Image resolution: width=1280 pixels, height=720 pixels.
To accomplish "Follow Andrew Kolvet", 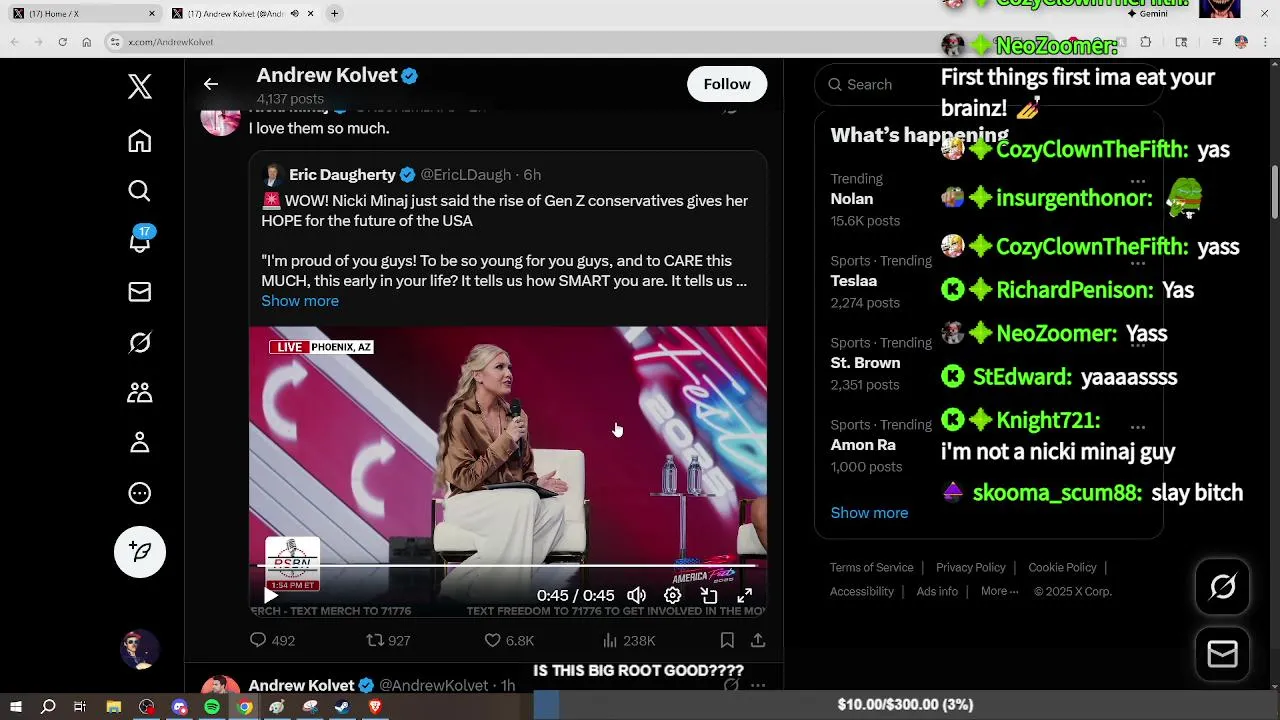I will coord(727,84).
